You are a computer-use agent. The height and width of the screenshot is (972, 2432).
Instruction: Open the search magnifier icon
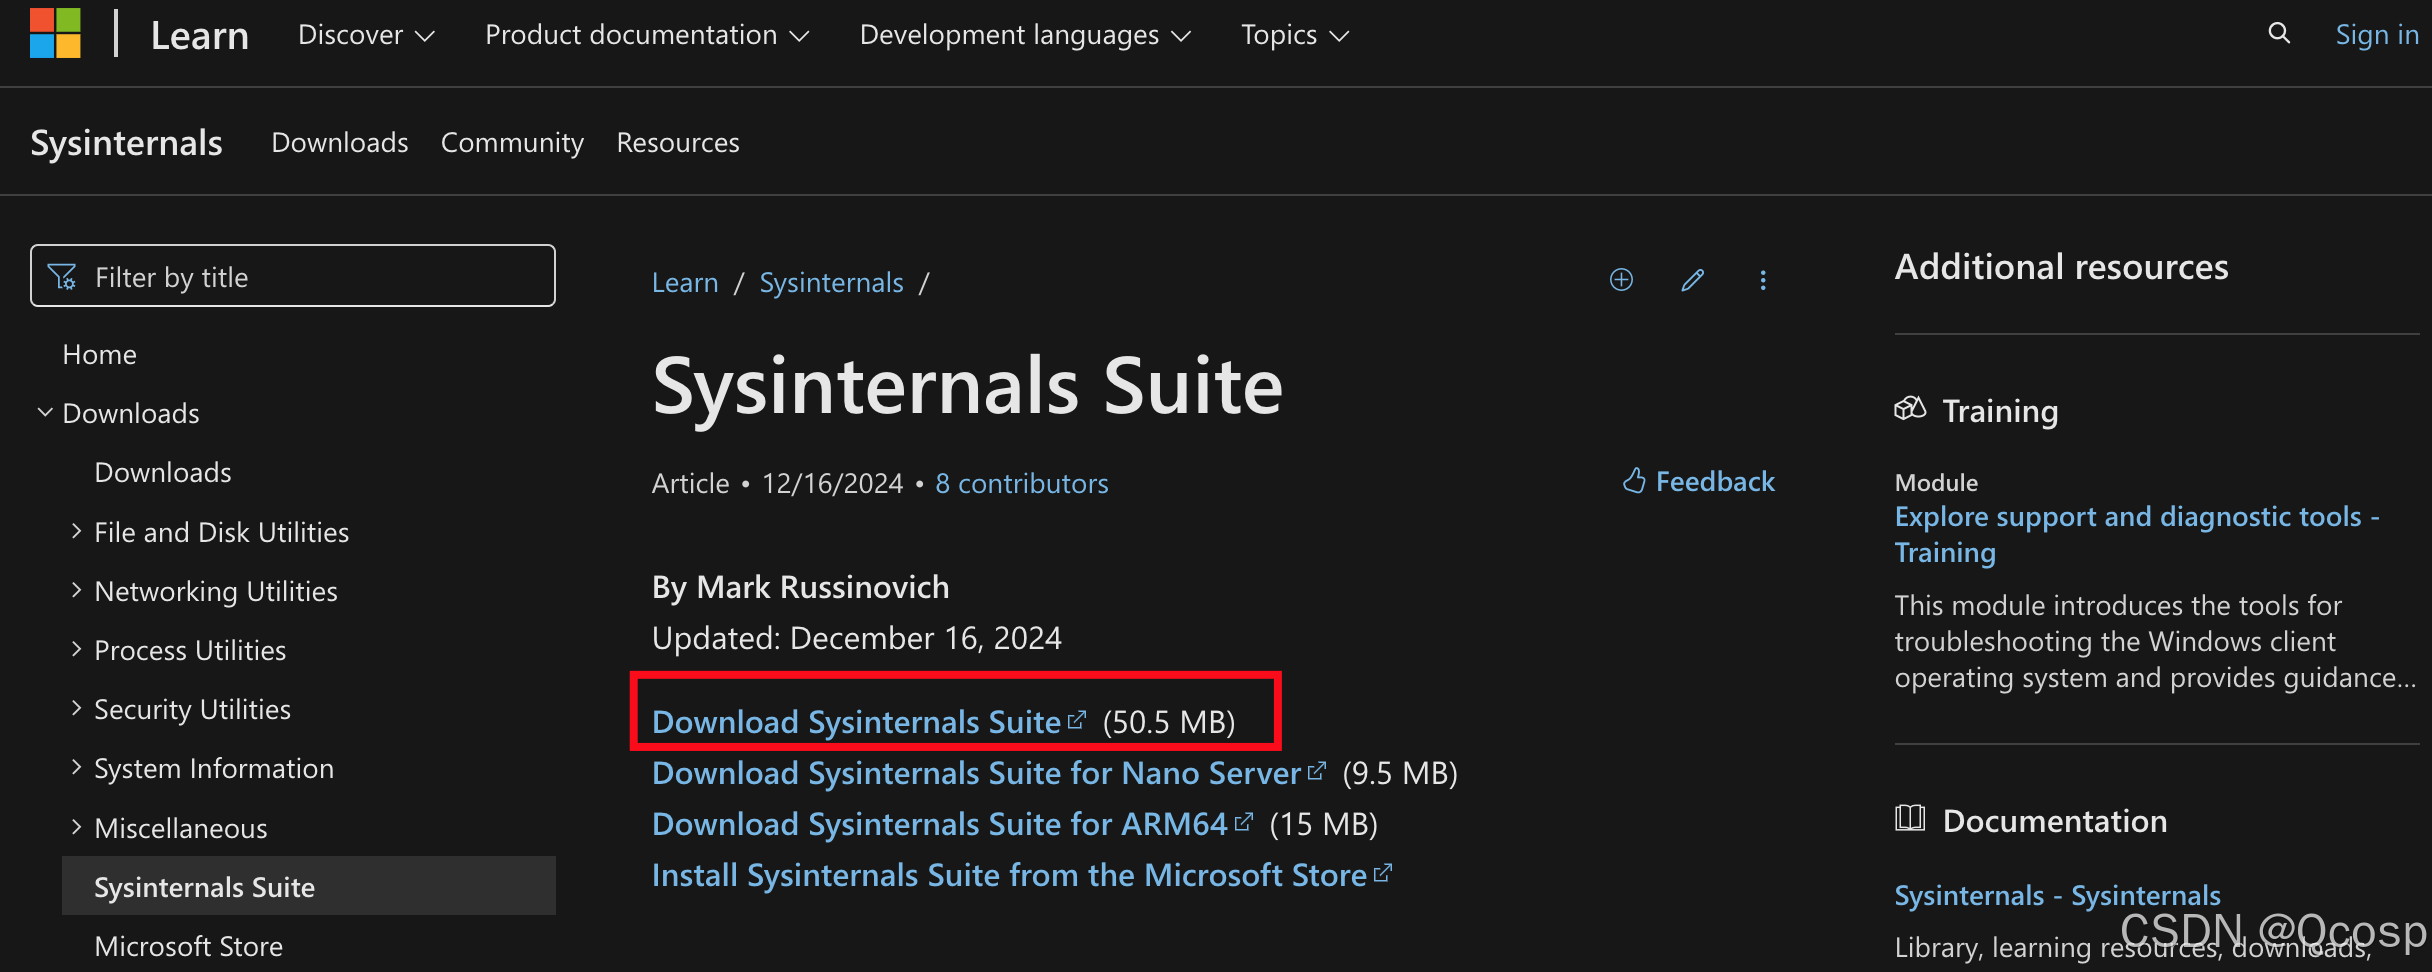pos(2279,33)
